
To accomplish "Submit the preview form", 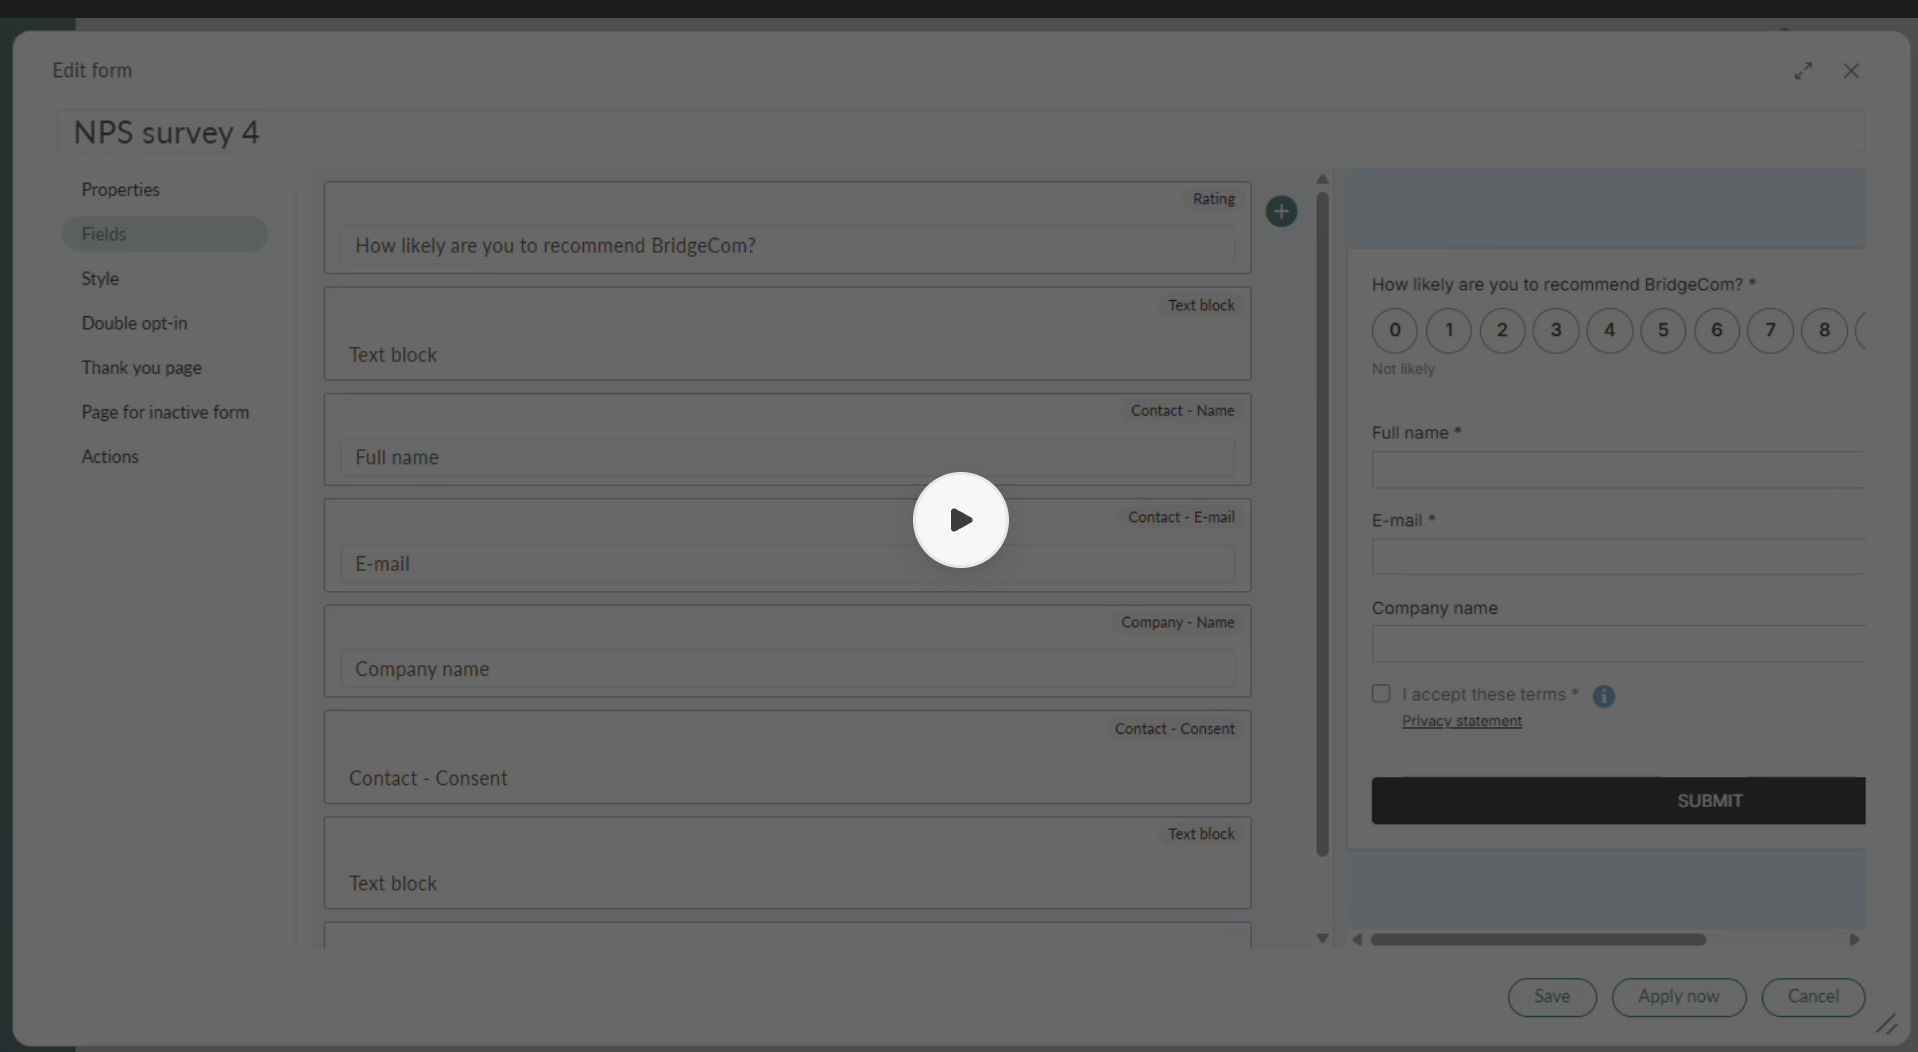I will tap(1618, 801).
